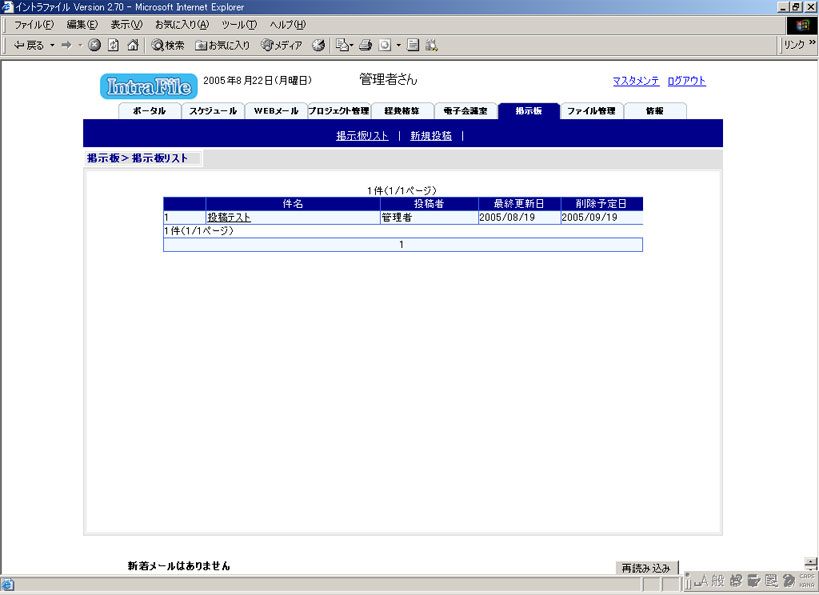Refresh the page with the refresh icon

tap(113, 45)
